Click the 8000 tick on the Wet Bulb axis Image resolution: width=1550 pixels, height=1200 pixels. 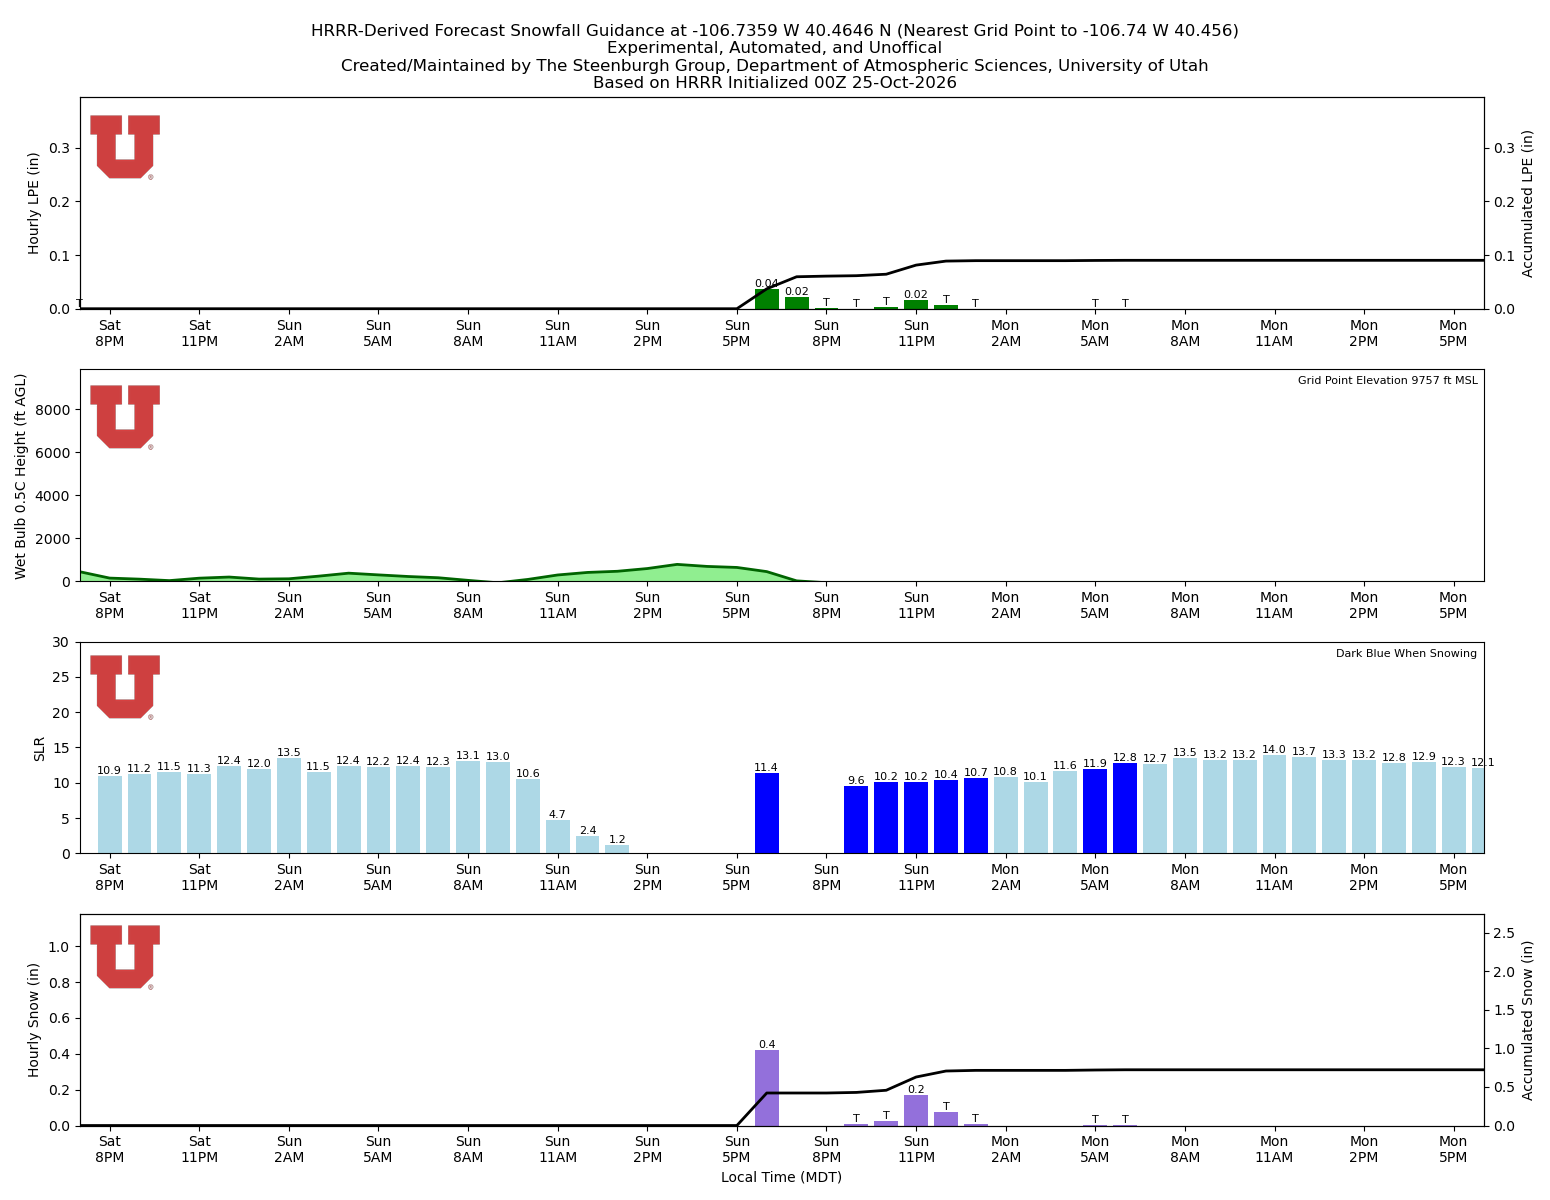point(53,410)
